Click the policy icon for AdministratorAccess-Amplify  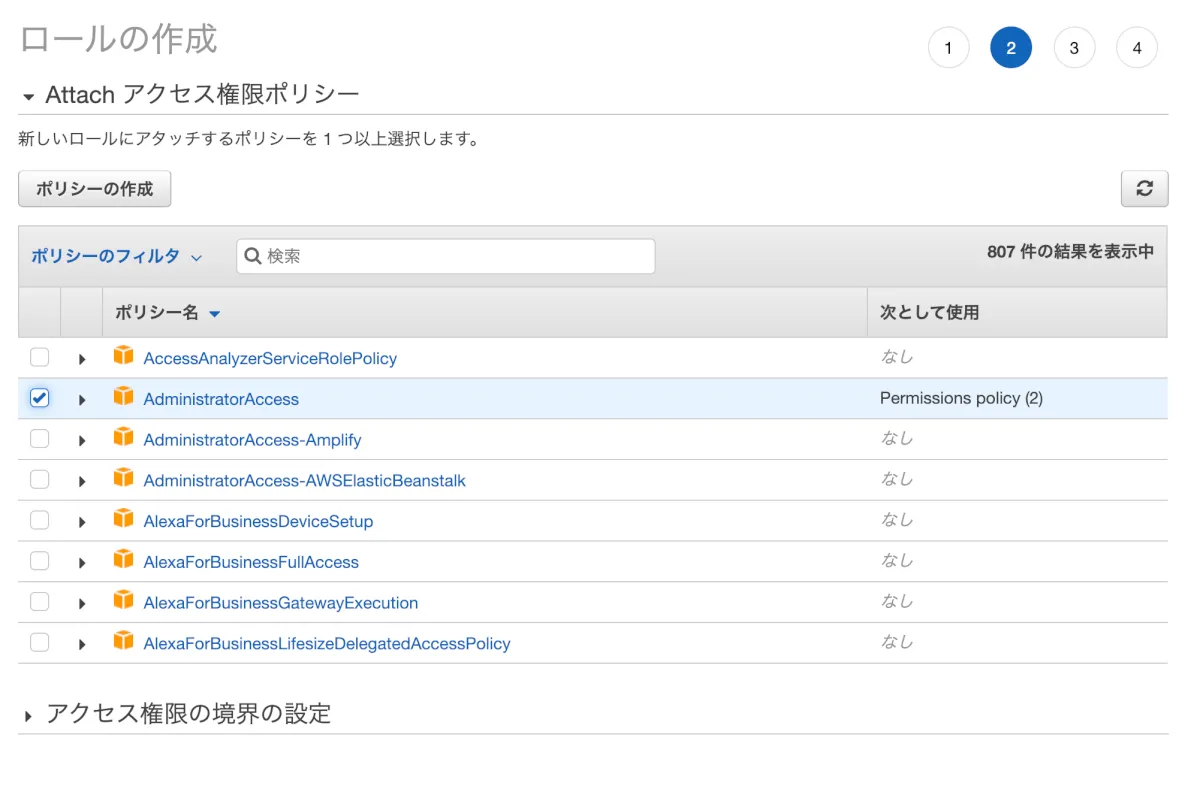tap(123, 438)
